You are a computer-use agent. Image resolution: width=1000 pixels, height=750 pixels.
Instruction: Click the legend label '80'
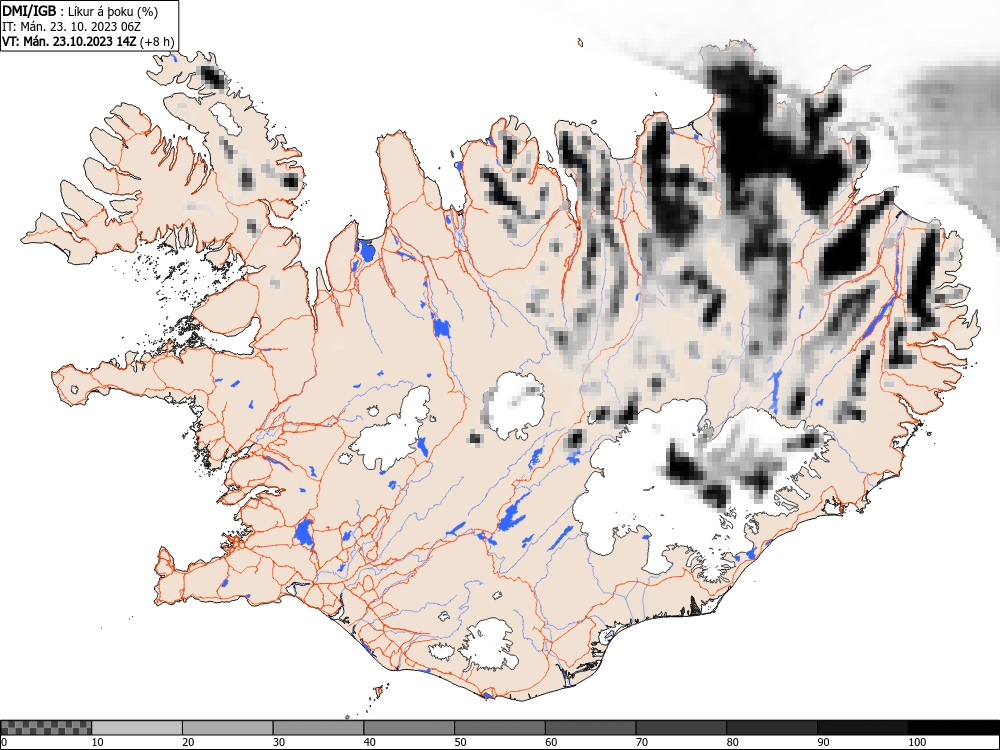point(733,742)
